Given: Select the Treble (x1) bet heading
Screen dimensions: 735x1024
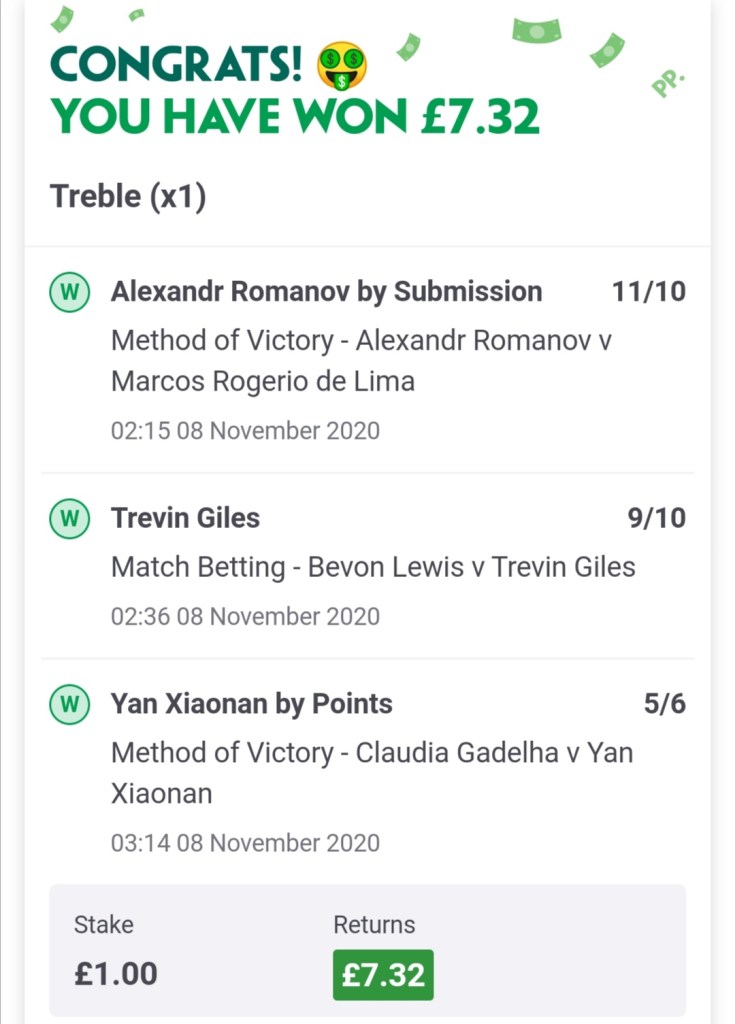Looking at the screenshot, I should click(128, 196).
